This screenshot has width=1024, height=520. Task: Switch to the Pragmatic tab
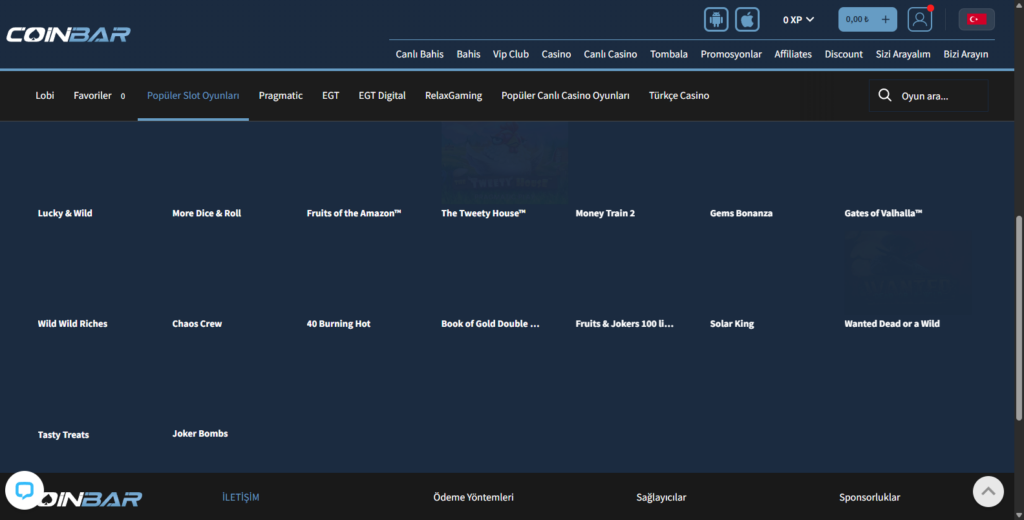pos(280,96)
